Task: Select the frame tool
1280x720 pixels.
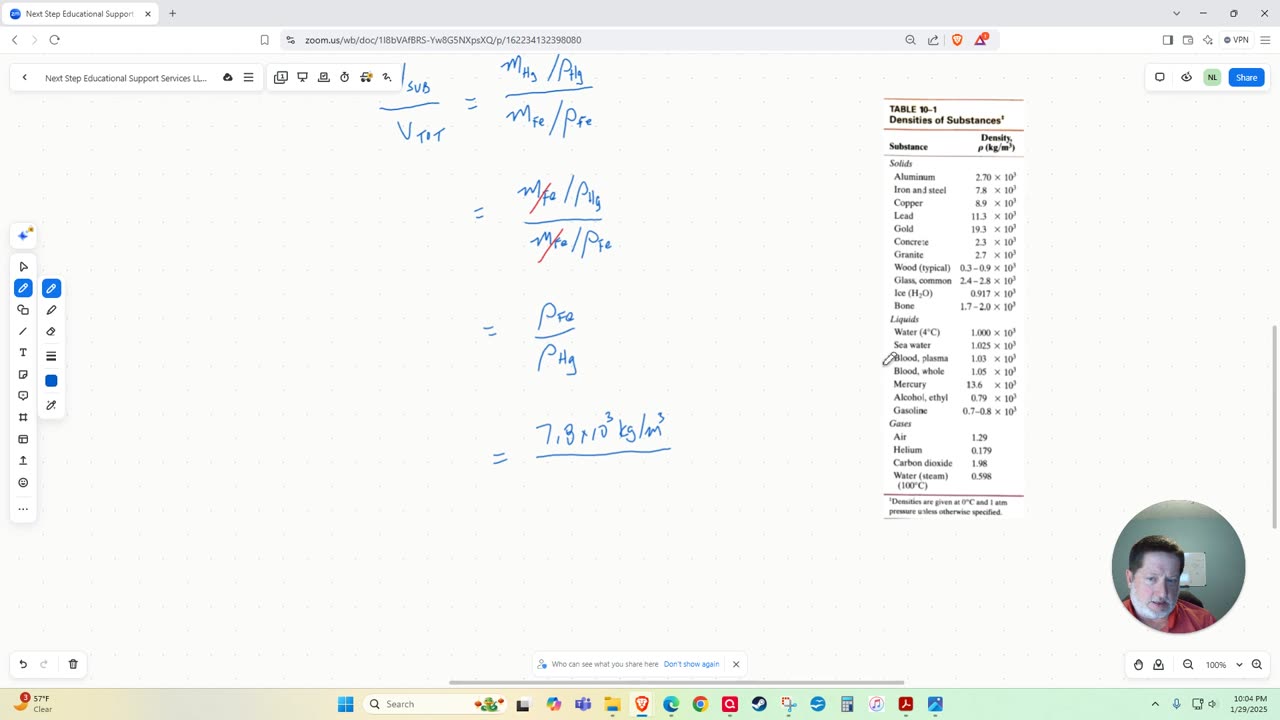Action: click(23, 417)
